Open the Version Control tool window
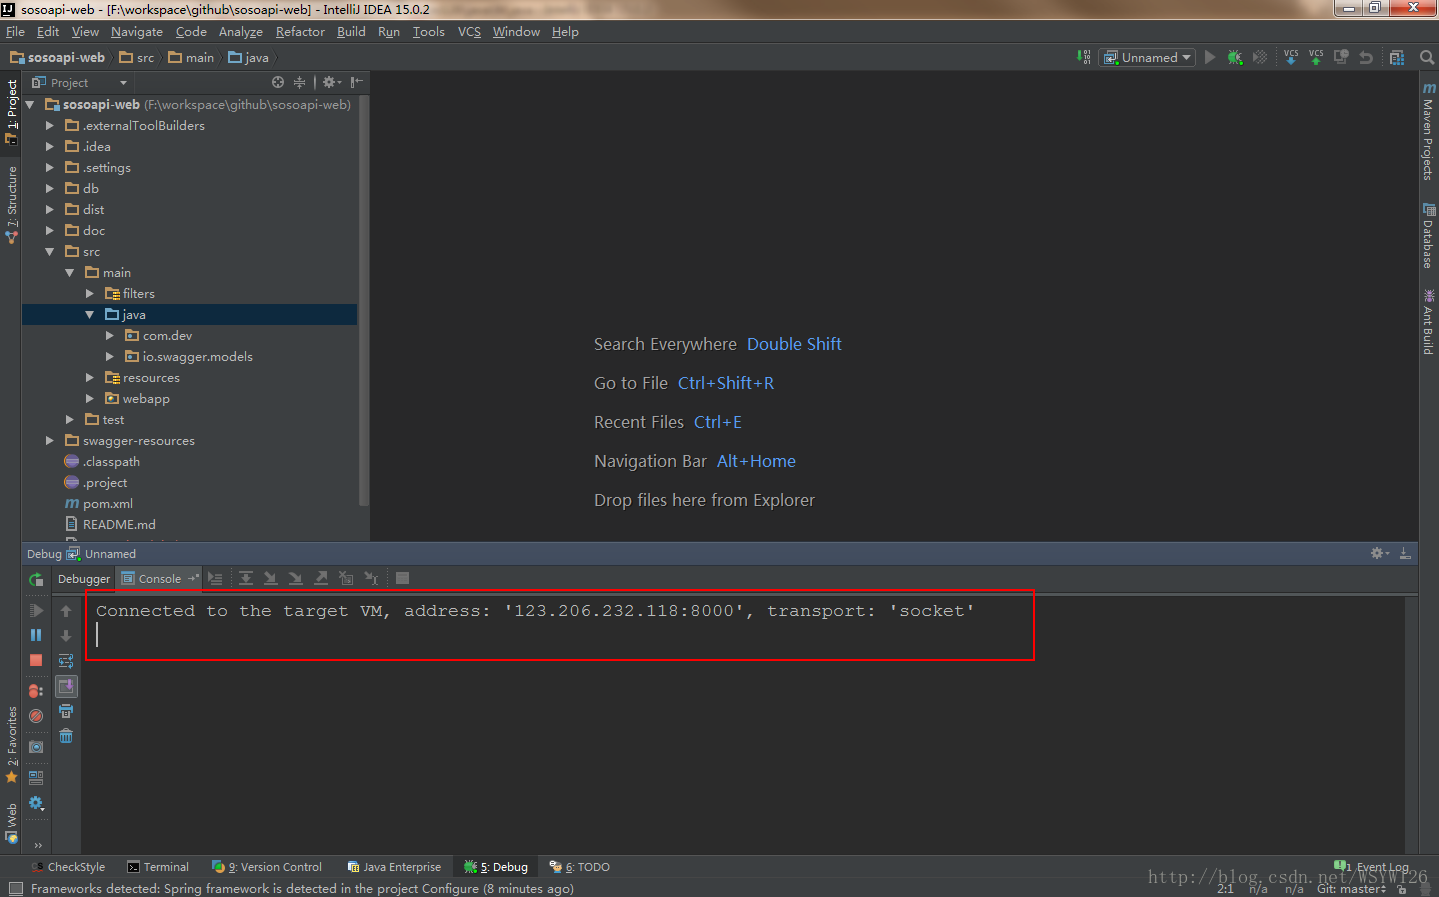Image resolution: width=1439 pixels, height=897 pixels. point(267,867)
